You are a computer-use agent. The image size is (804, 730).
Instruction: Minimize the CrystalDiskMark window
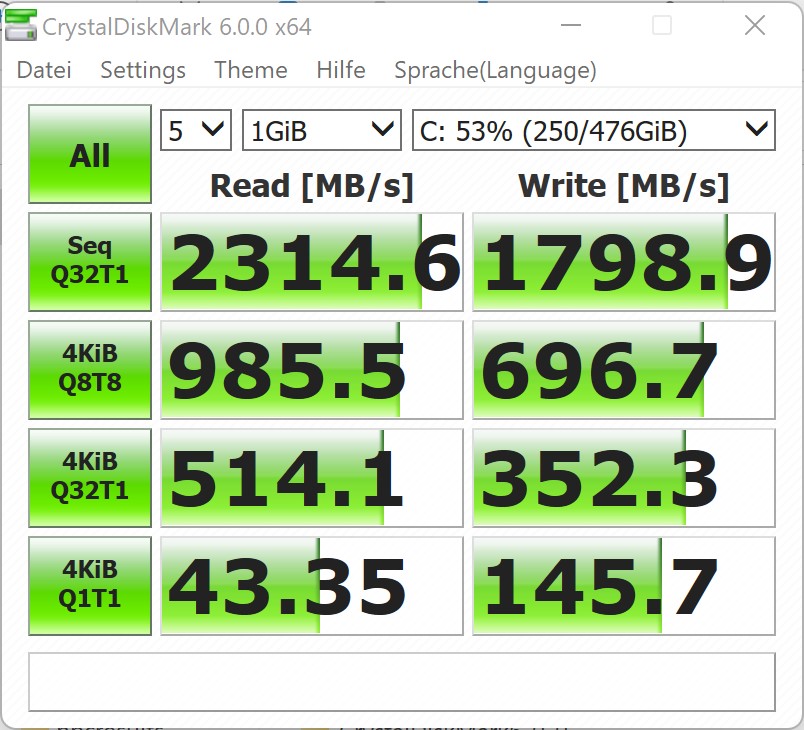(571, 25)
